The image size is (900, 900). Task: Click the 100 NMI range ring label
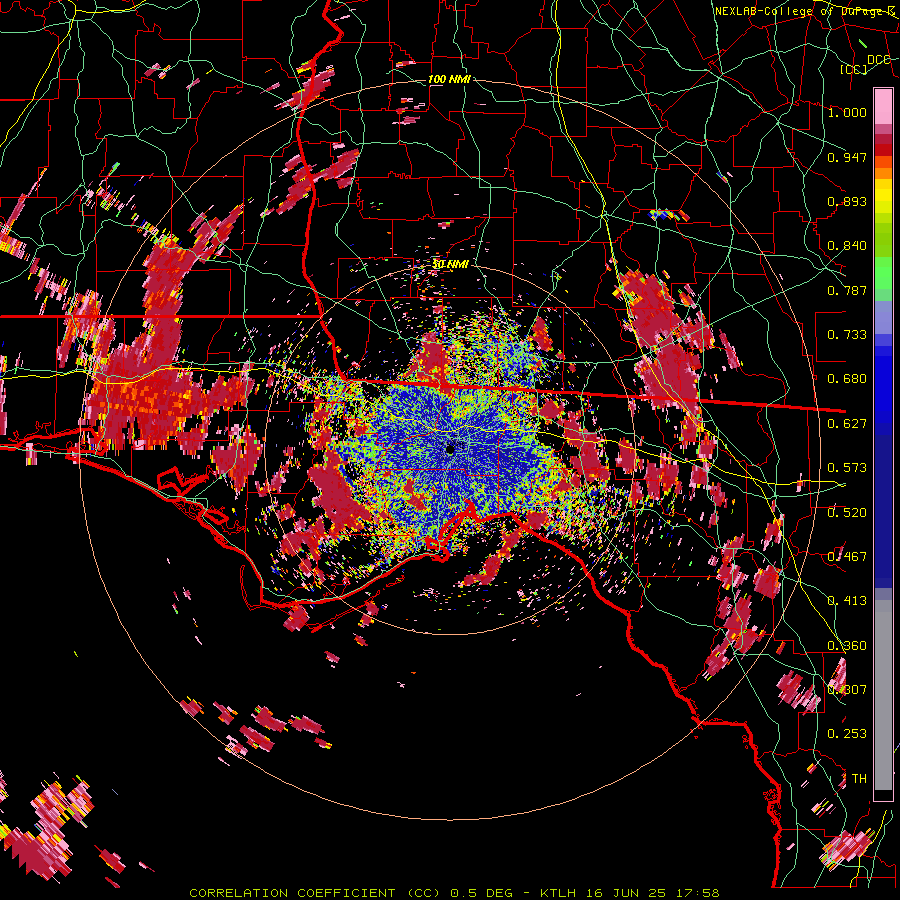coord(449,79)
